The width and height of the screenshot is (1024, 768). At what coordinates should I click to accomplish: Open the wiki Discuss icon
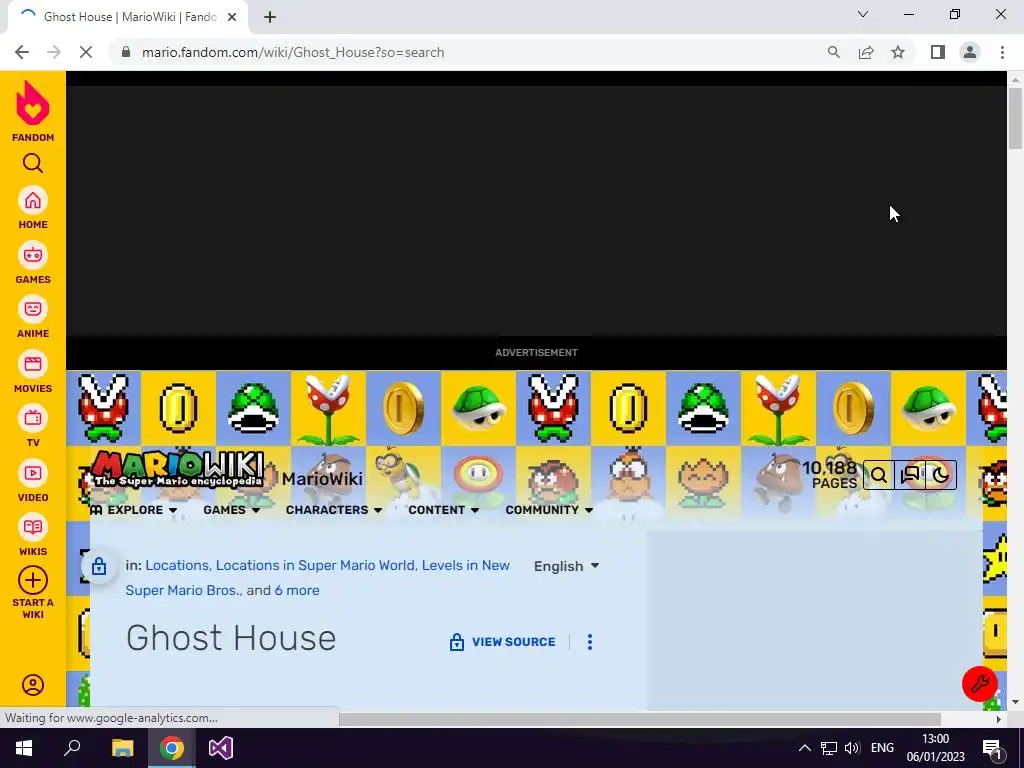[910, 475]
